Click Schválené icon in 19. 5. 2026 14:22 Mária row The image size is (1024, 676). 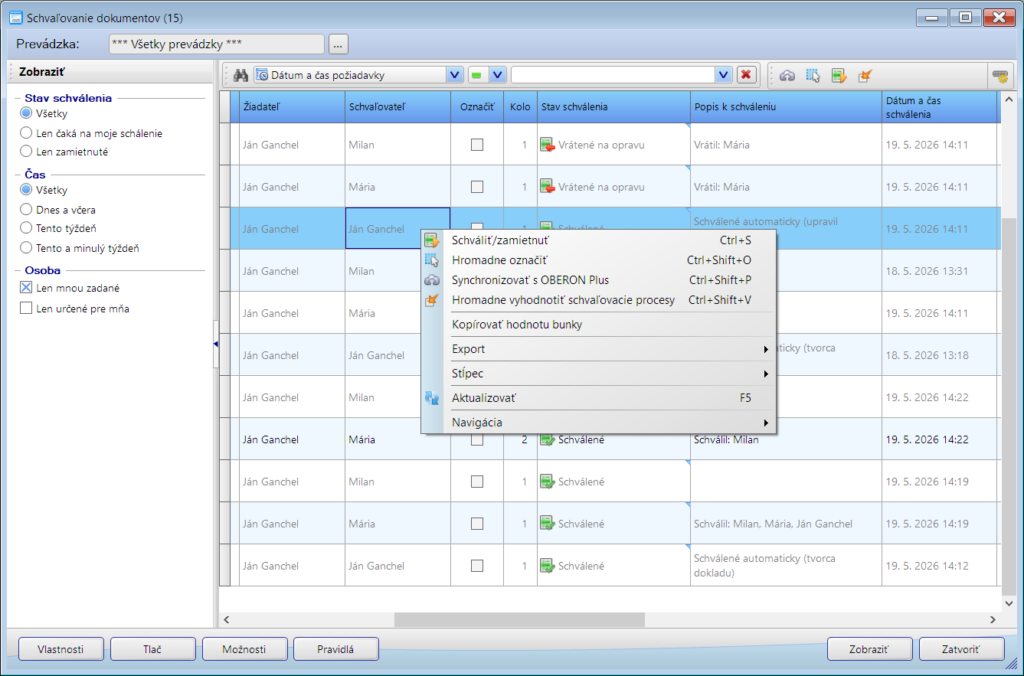coord(547,440)
